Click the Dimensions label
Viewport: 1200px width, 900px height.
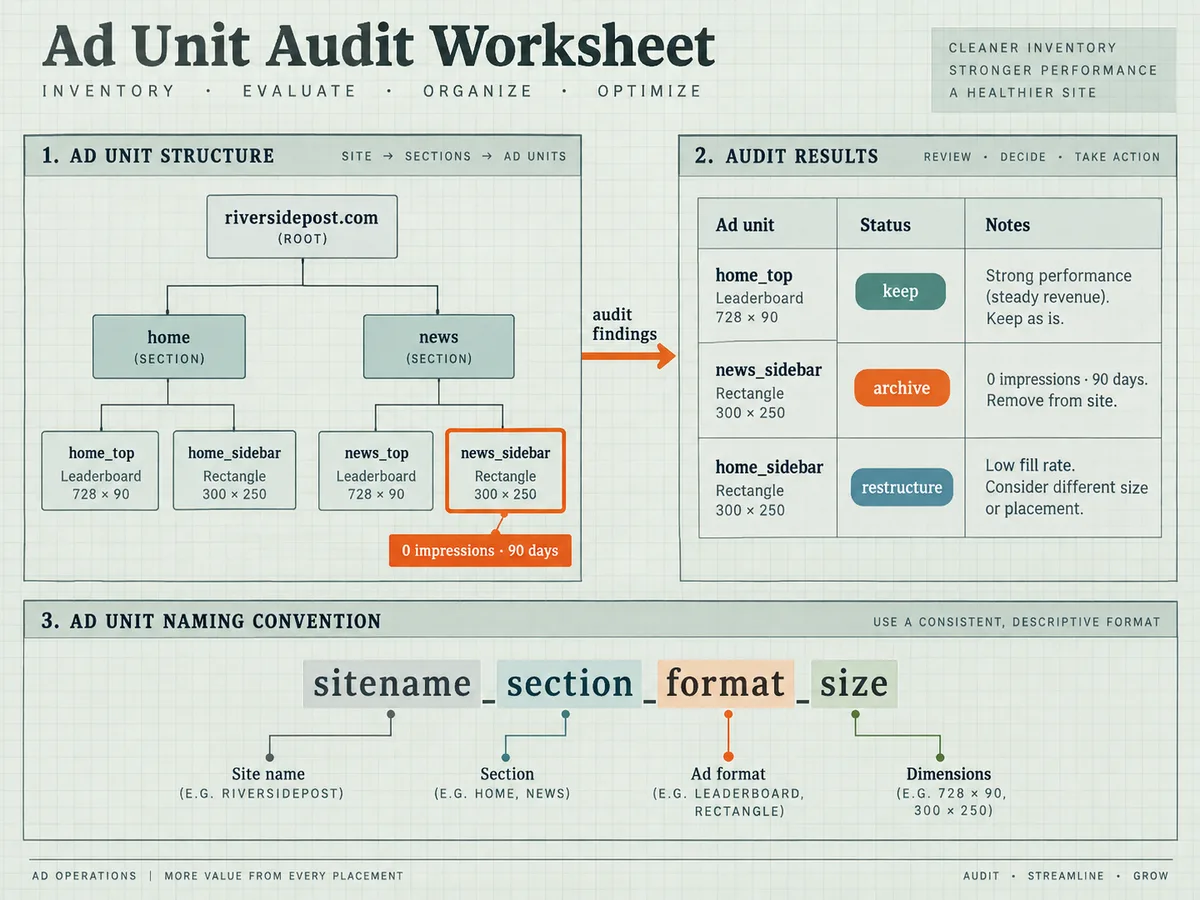[x=948, y=774]
